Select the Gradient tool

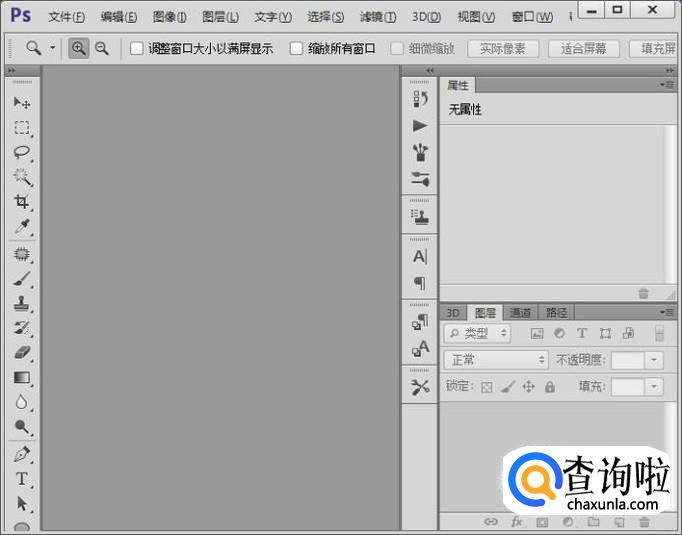(22, 378)
